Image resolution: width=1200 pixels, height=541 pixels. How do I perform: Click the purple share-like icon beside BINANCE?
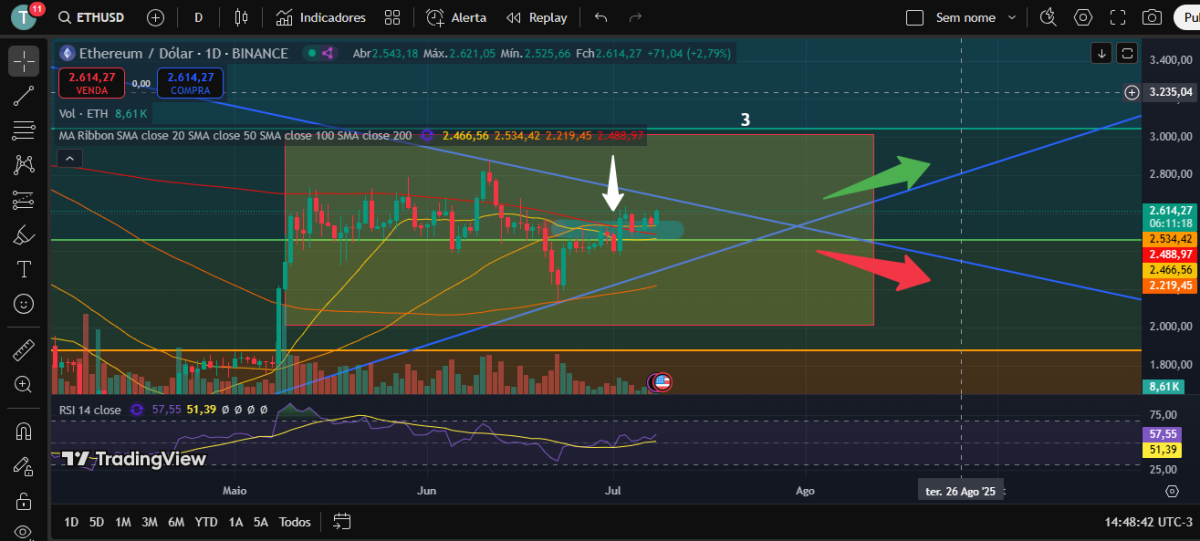[330, 53]
